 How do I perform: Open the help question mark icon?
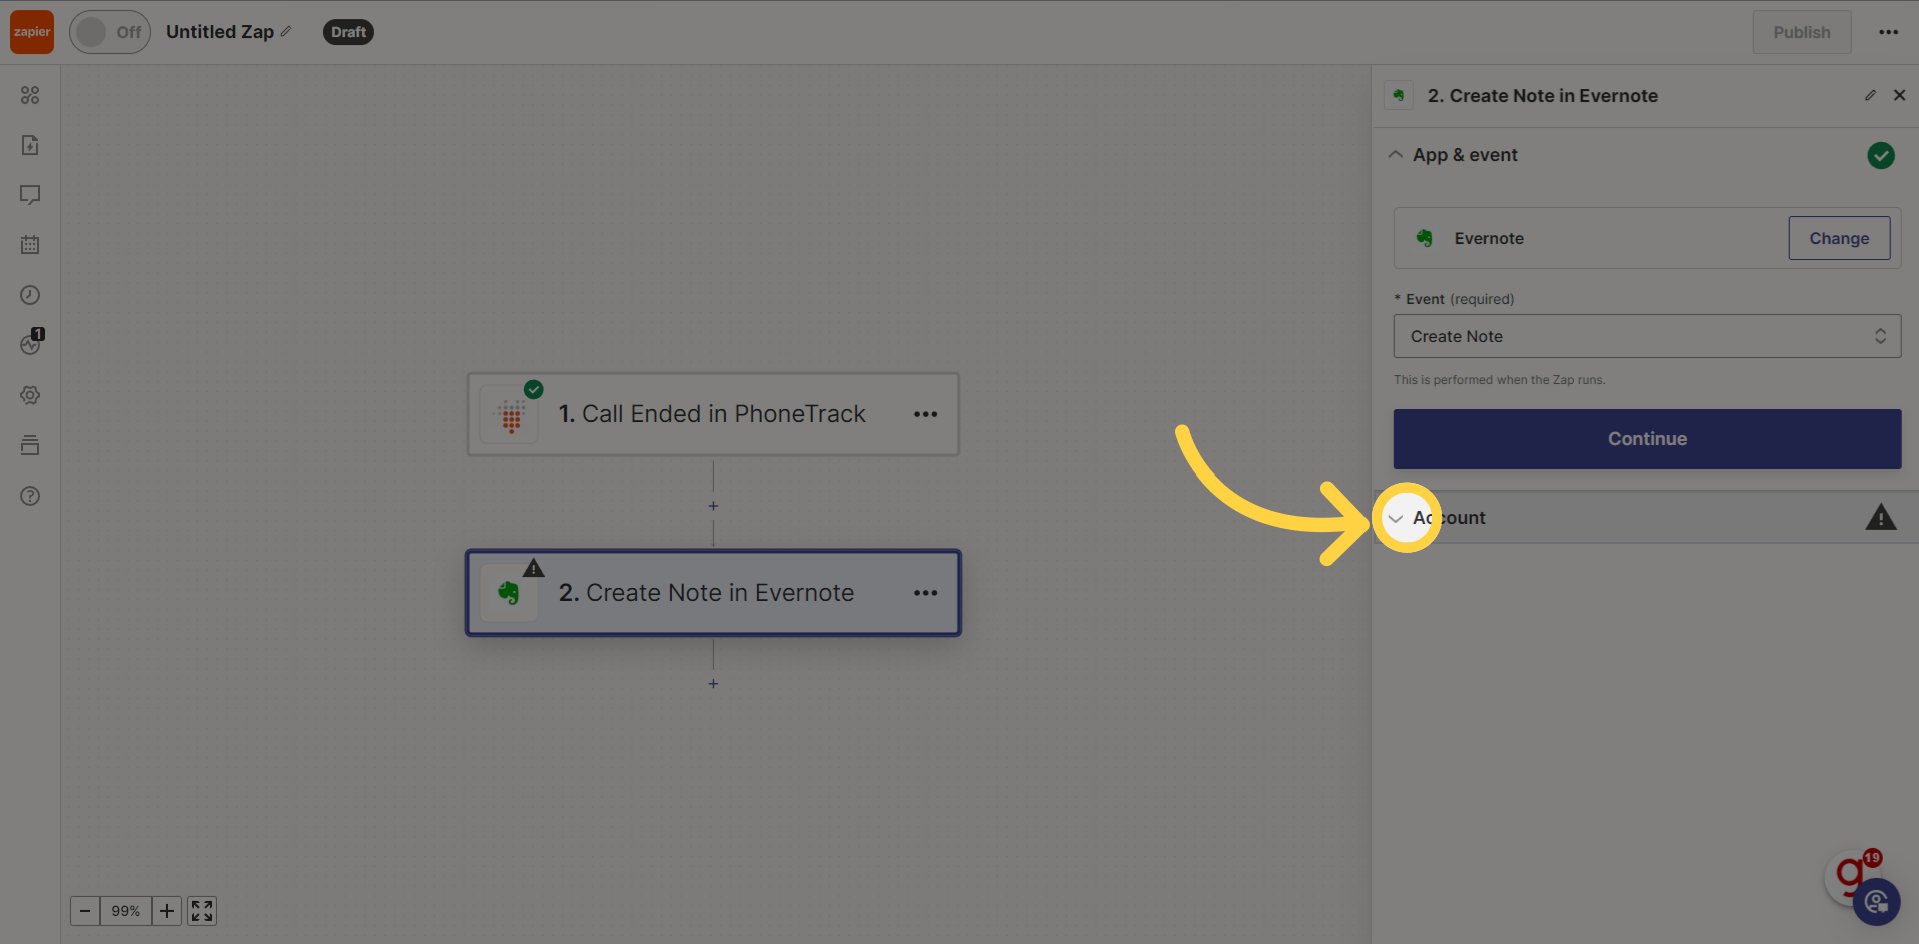pyautogui.click(x=30, y=496)
